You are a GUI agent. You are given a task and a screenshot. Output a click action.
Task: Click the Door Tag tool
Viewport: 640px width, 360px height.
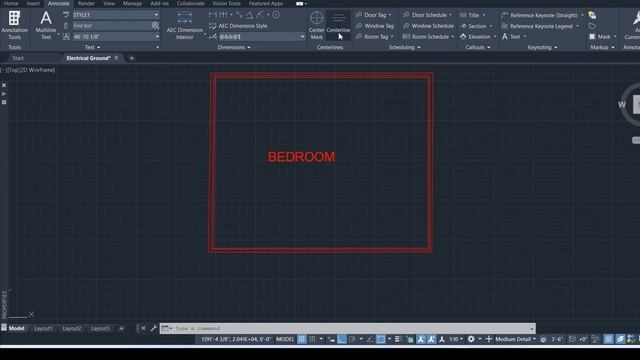click(x=371, y=15)
